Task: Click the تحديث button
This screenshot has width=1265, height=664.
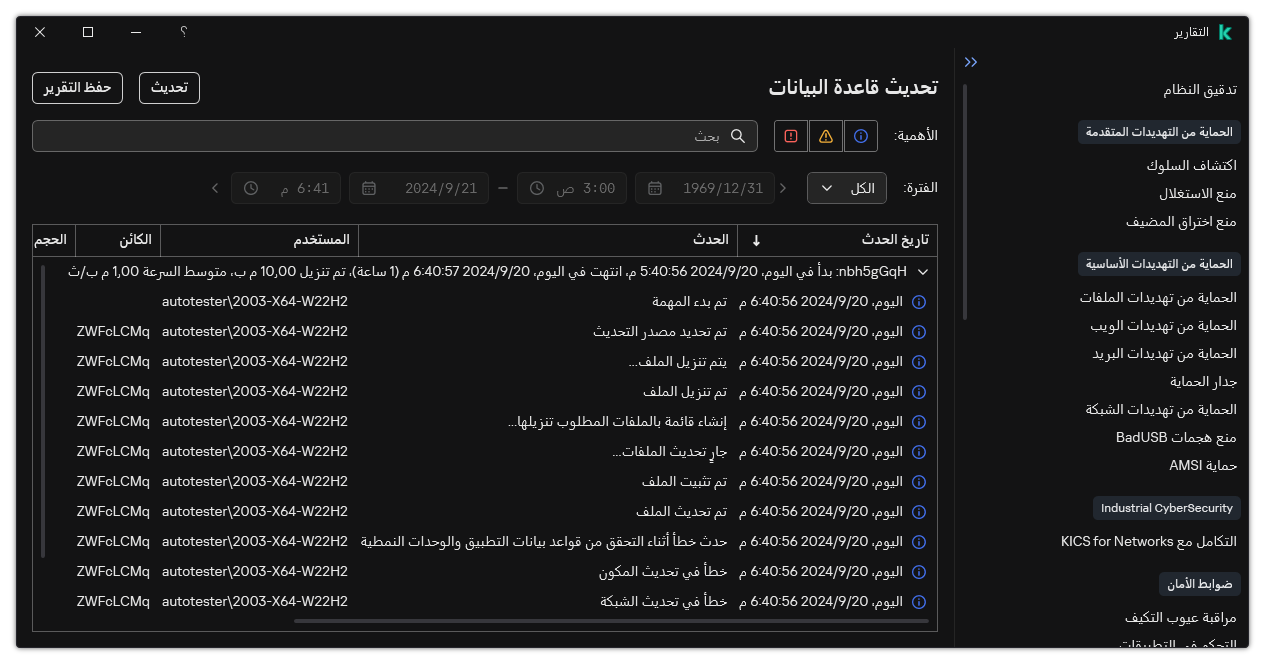Action: [x=168, y=88]
